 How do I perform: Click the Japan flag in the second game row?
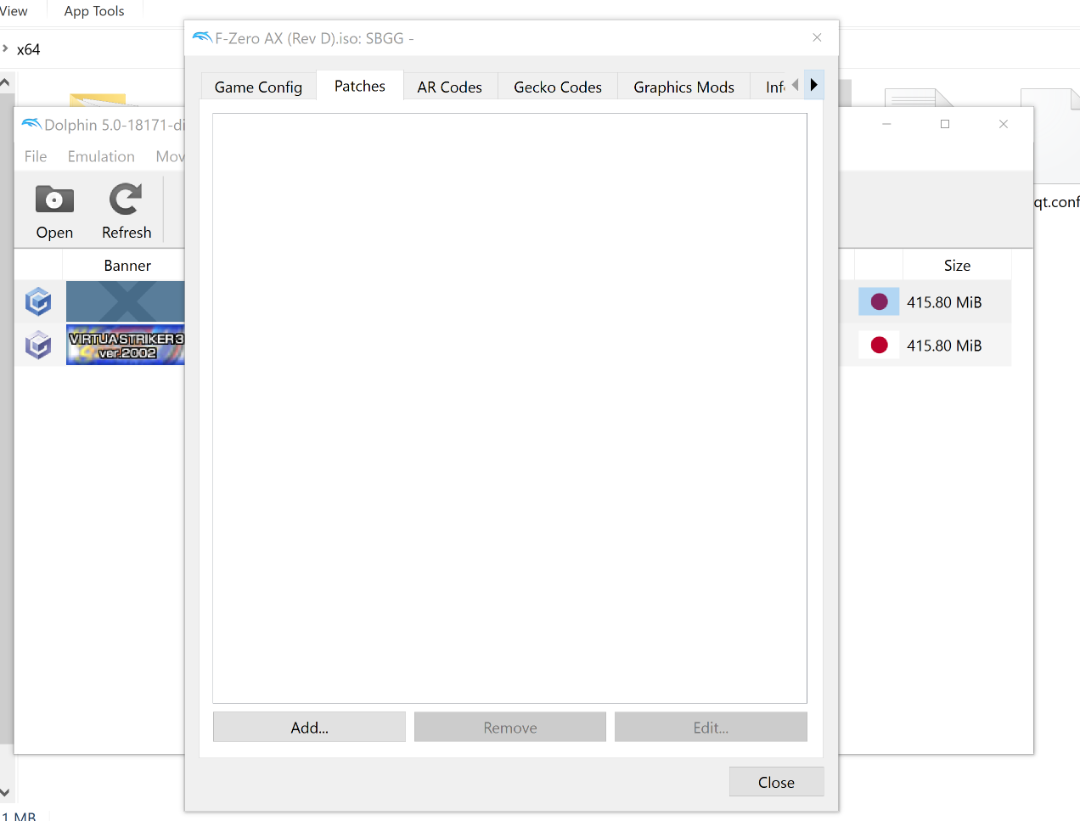coord(879,345)
